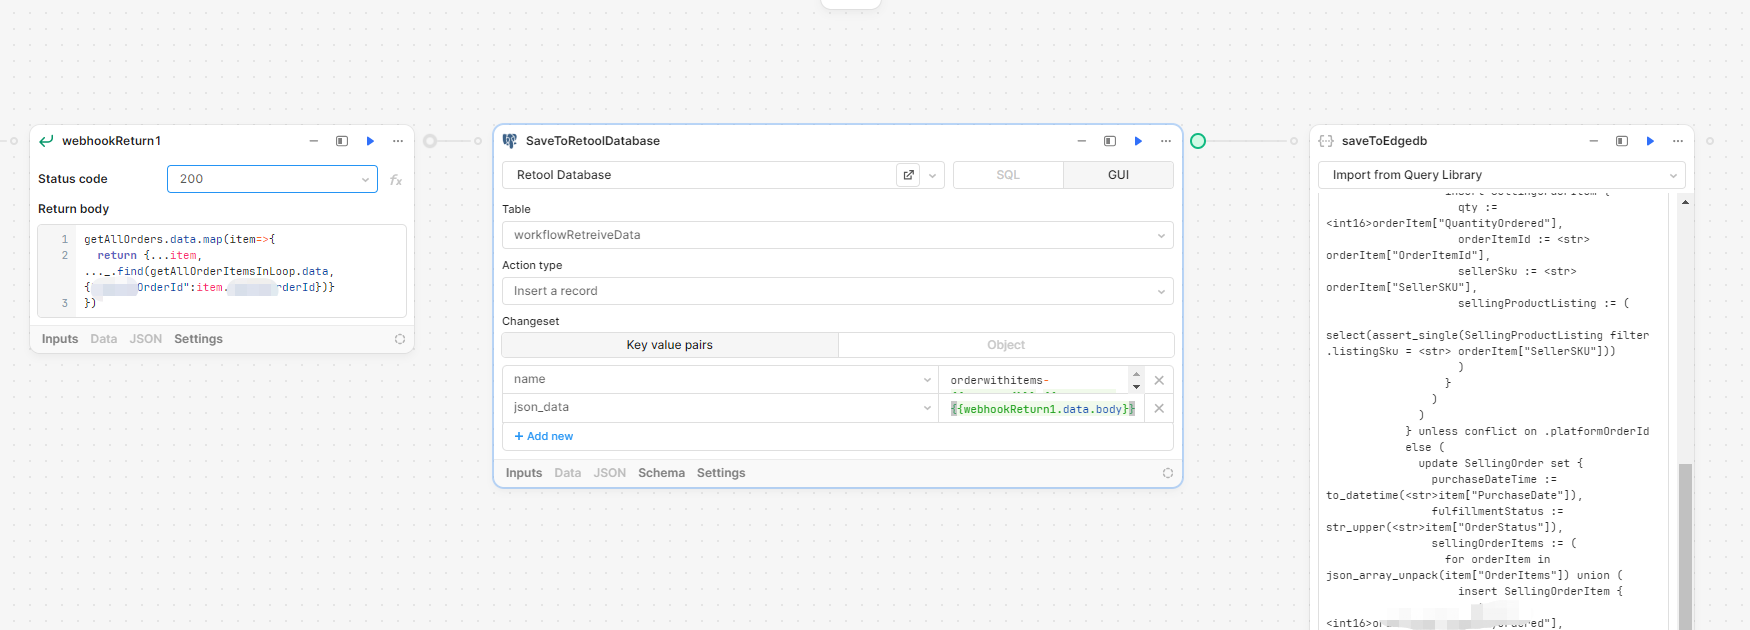
Task: Click the SaveToRetoolDatabase block title
Action: pos(593,141)
